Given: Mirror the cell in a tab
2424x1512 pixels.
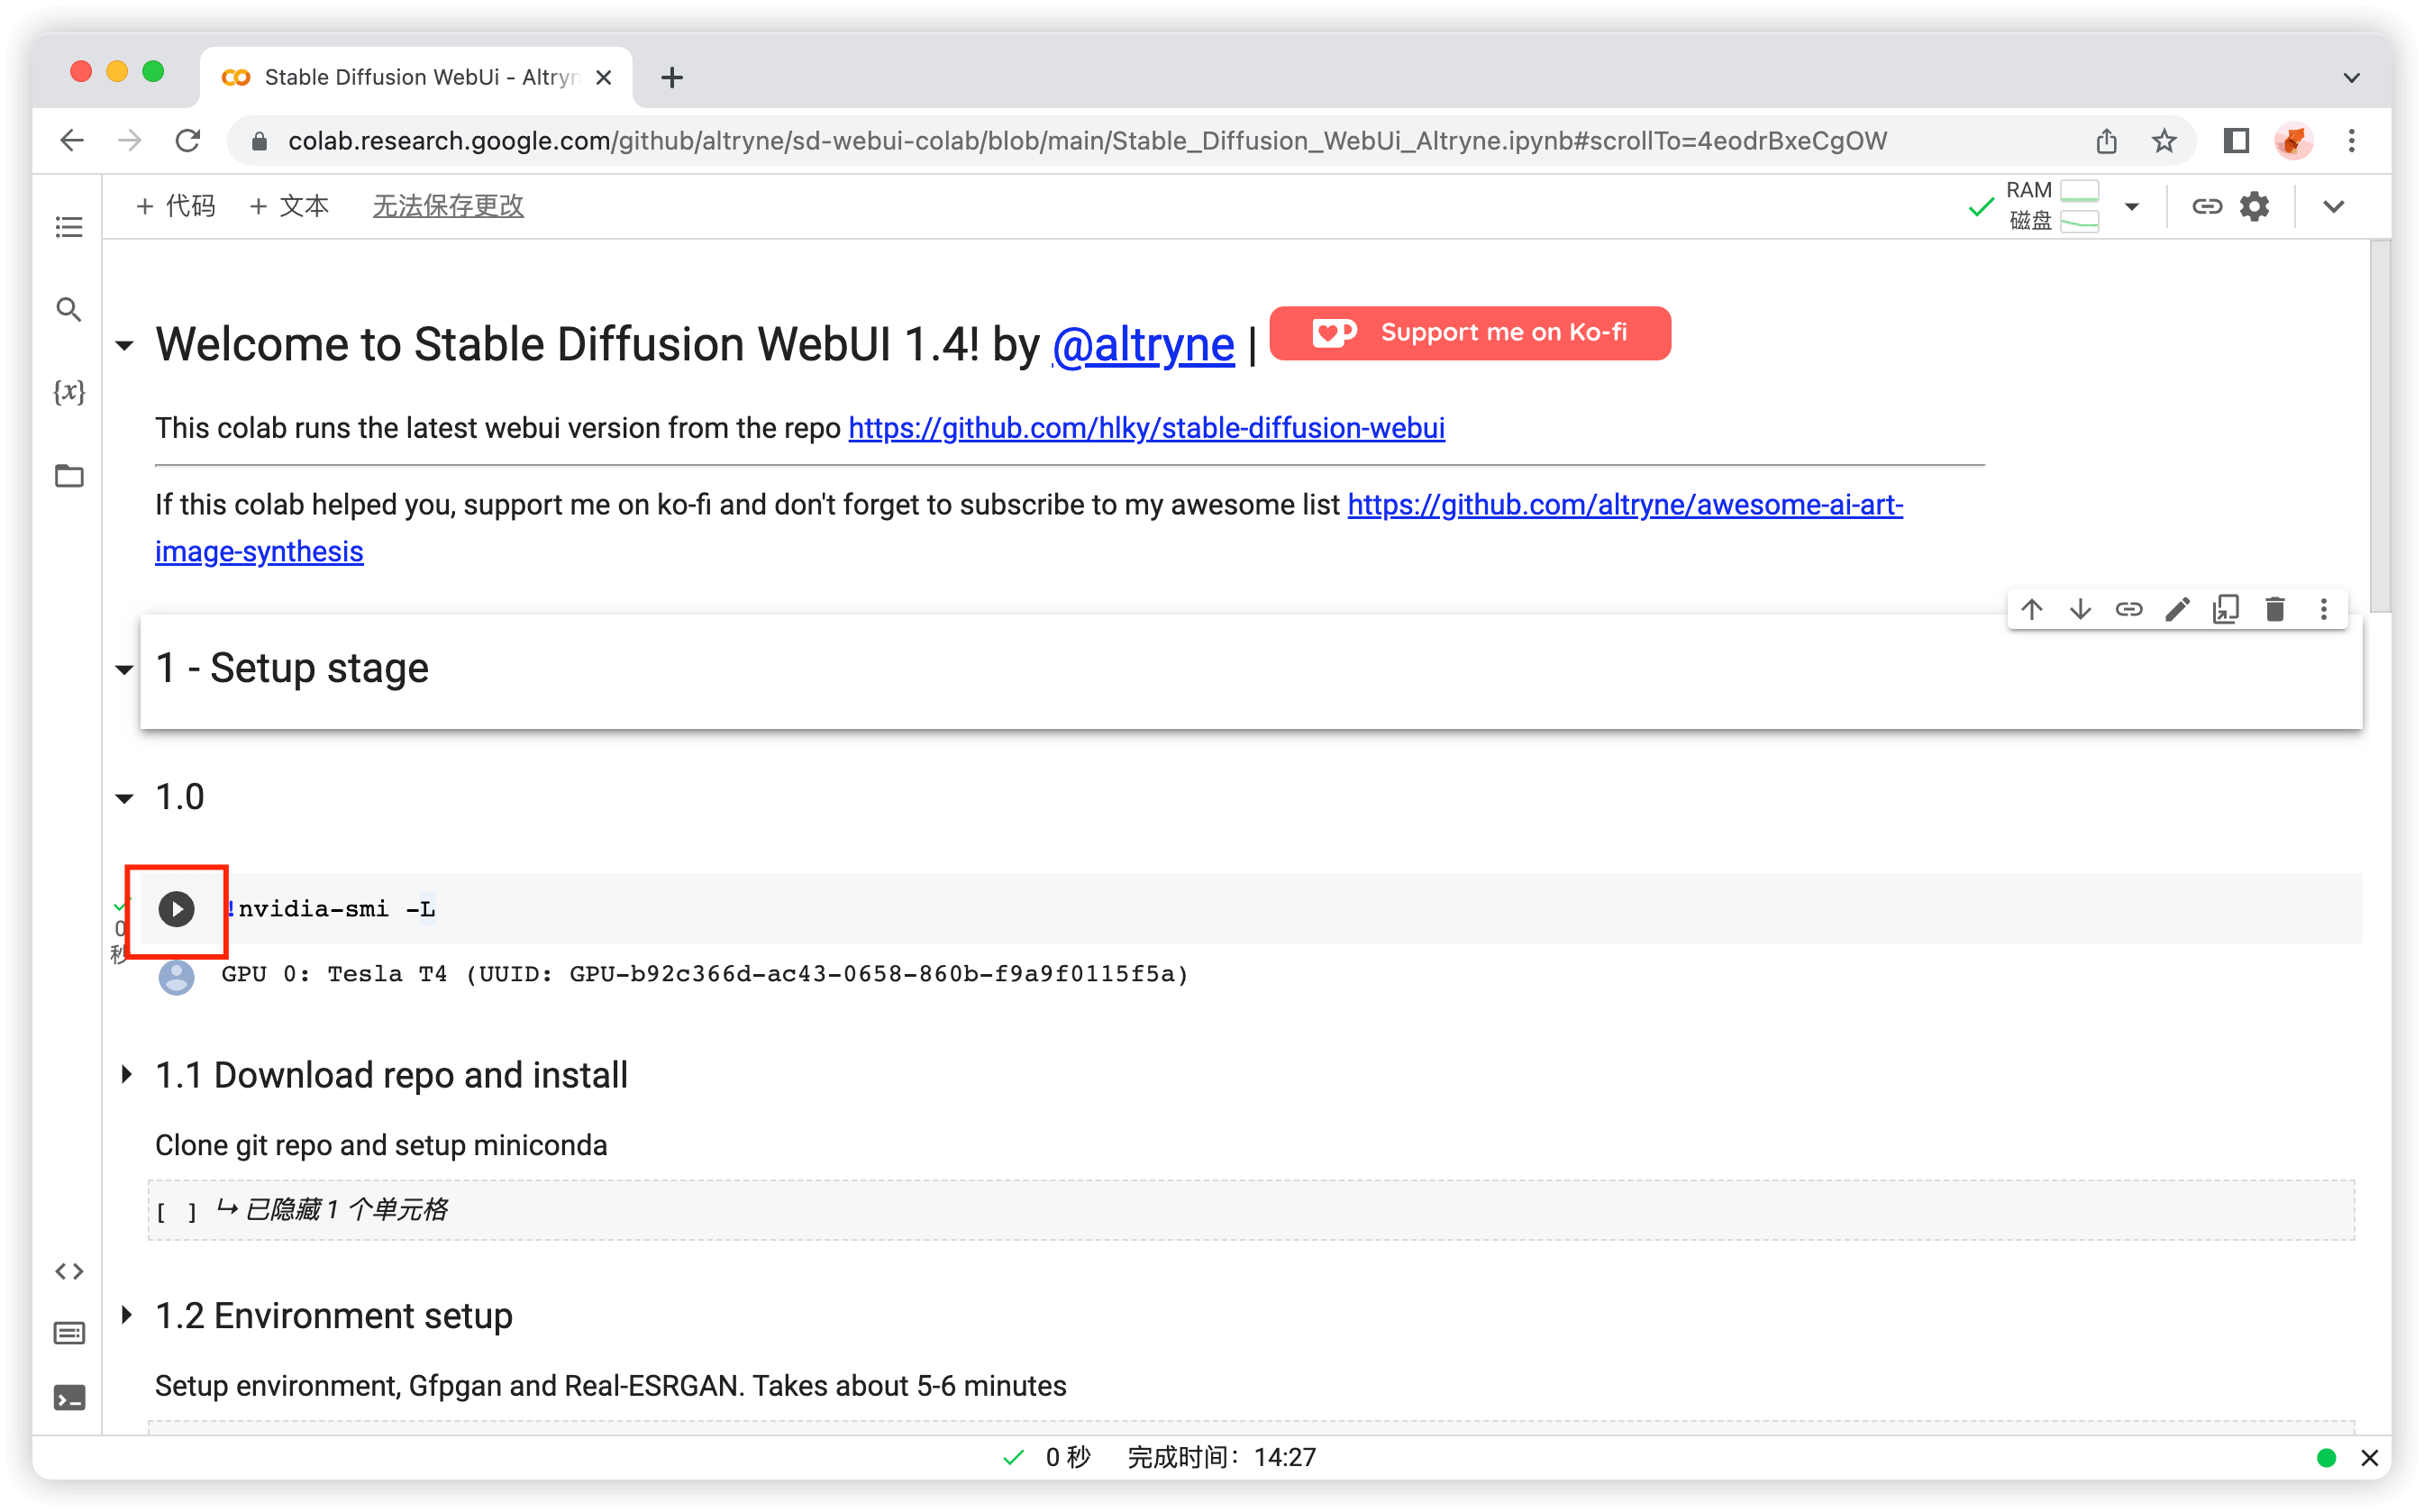Looking at the screenshot, I should point(2226,609).
